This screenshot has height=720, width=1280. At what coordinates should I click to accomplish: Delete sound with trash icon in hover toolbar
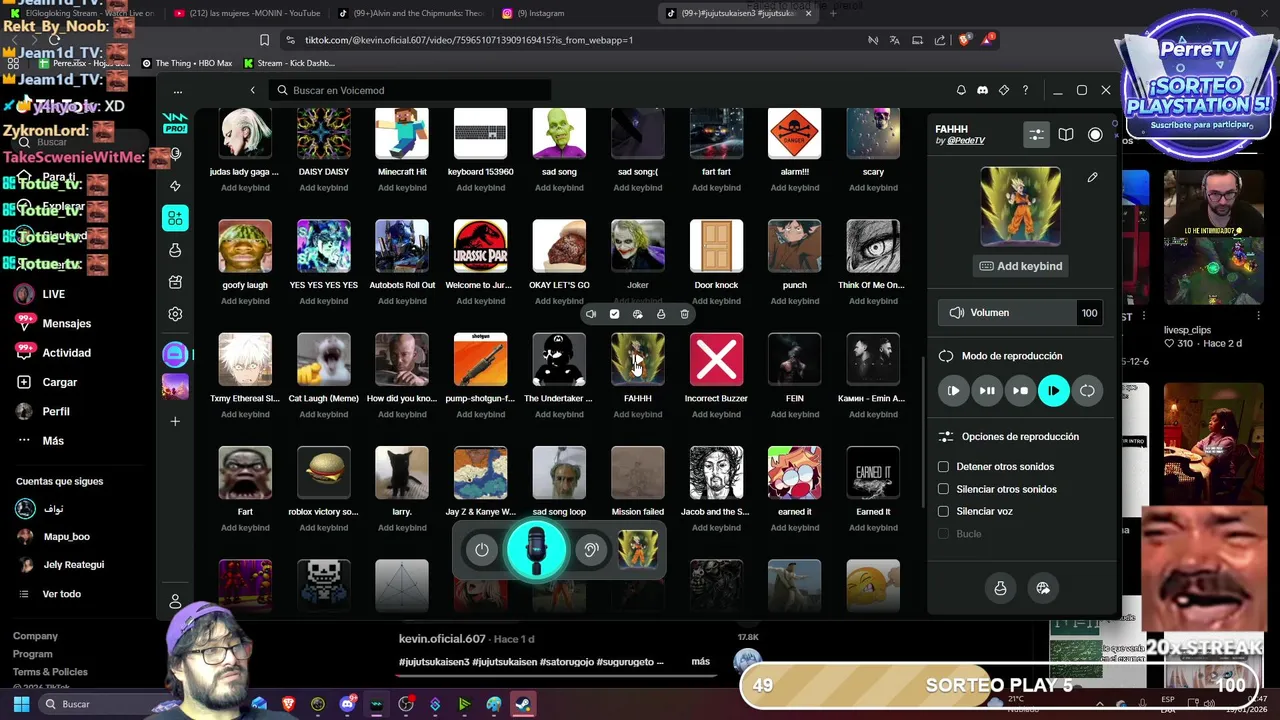[x=684, y=314]
